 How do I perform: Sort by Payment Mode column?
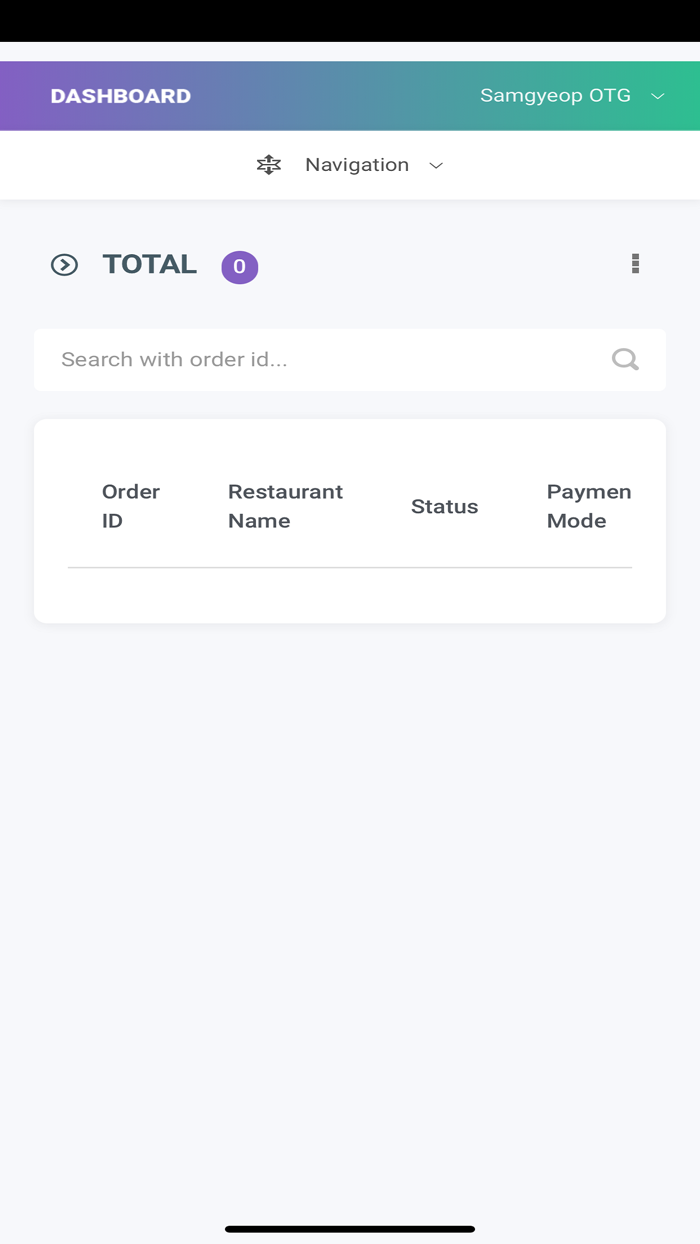pyautogui.click(x=588, y=506)
